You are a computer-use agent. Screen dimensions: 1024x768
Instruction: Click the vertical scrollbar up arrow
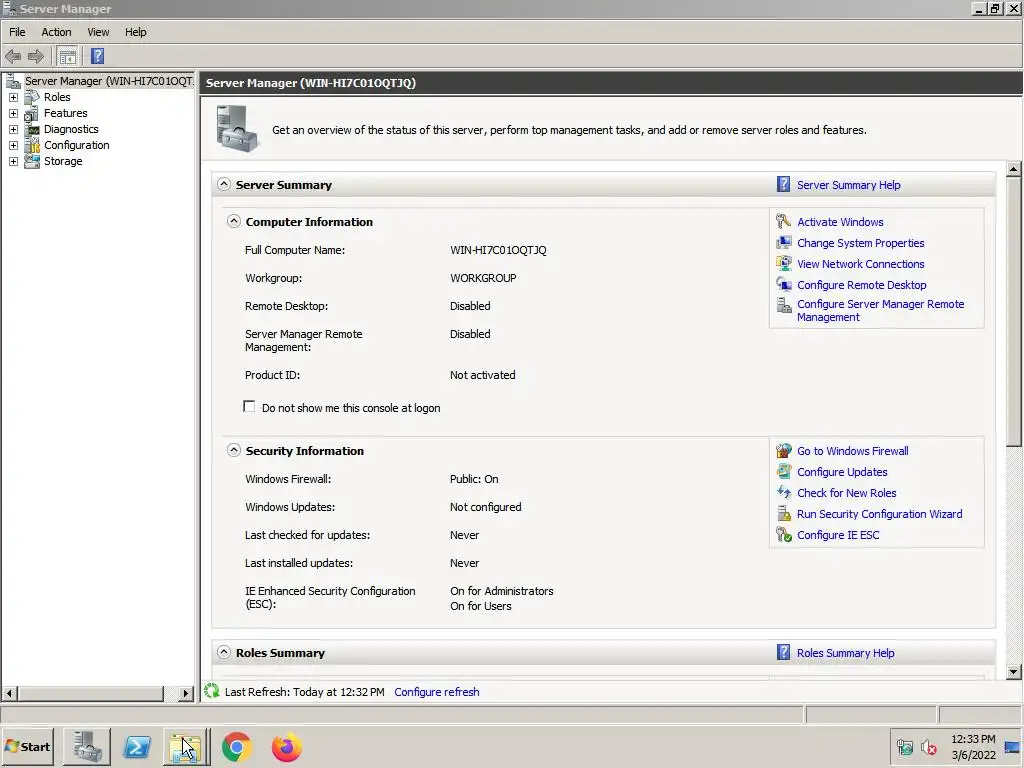coord(1014,168)
